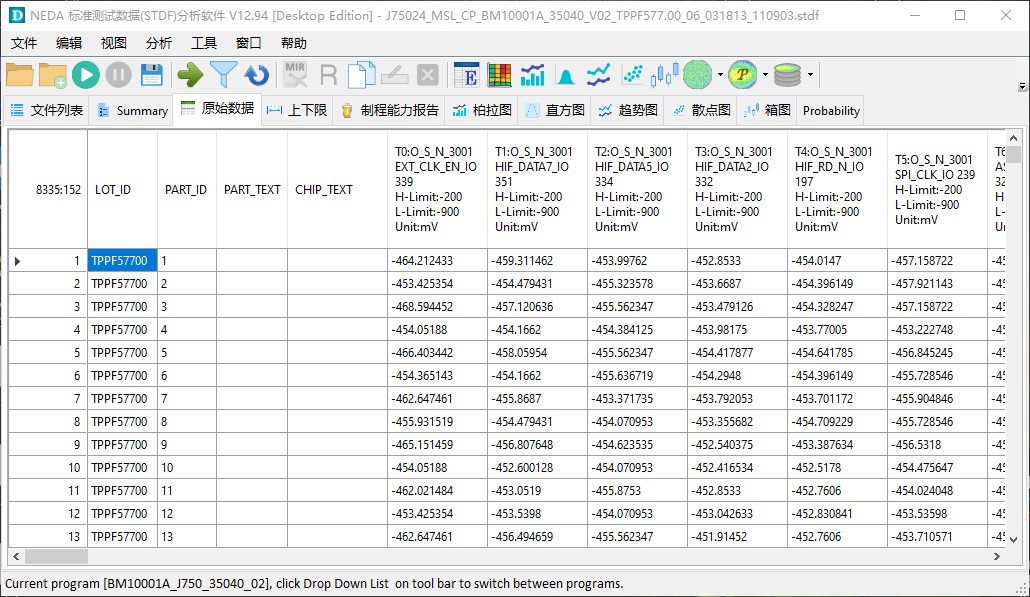This screenshot has width=1030, height=597.
Task: Open the Probability tab
Action: [x=830, y=111]
